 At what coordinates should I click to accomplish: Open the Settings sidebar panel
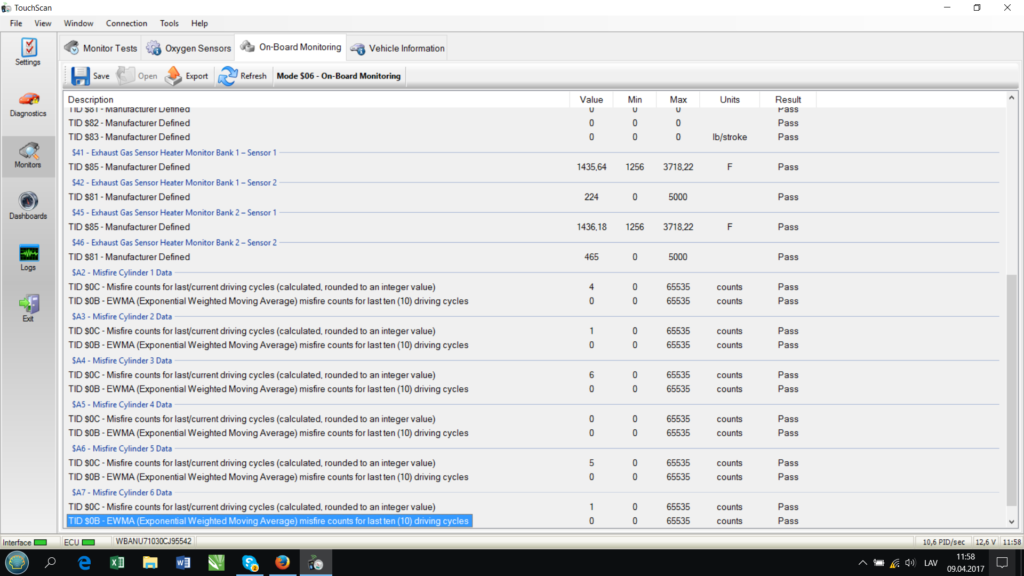tap(28, 52)
